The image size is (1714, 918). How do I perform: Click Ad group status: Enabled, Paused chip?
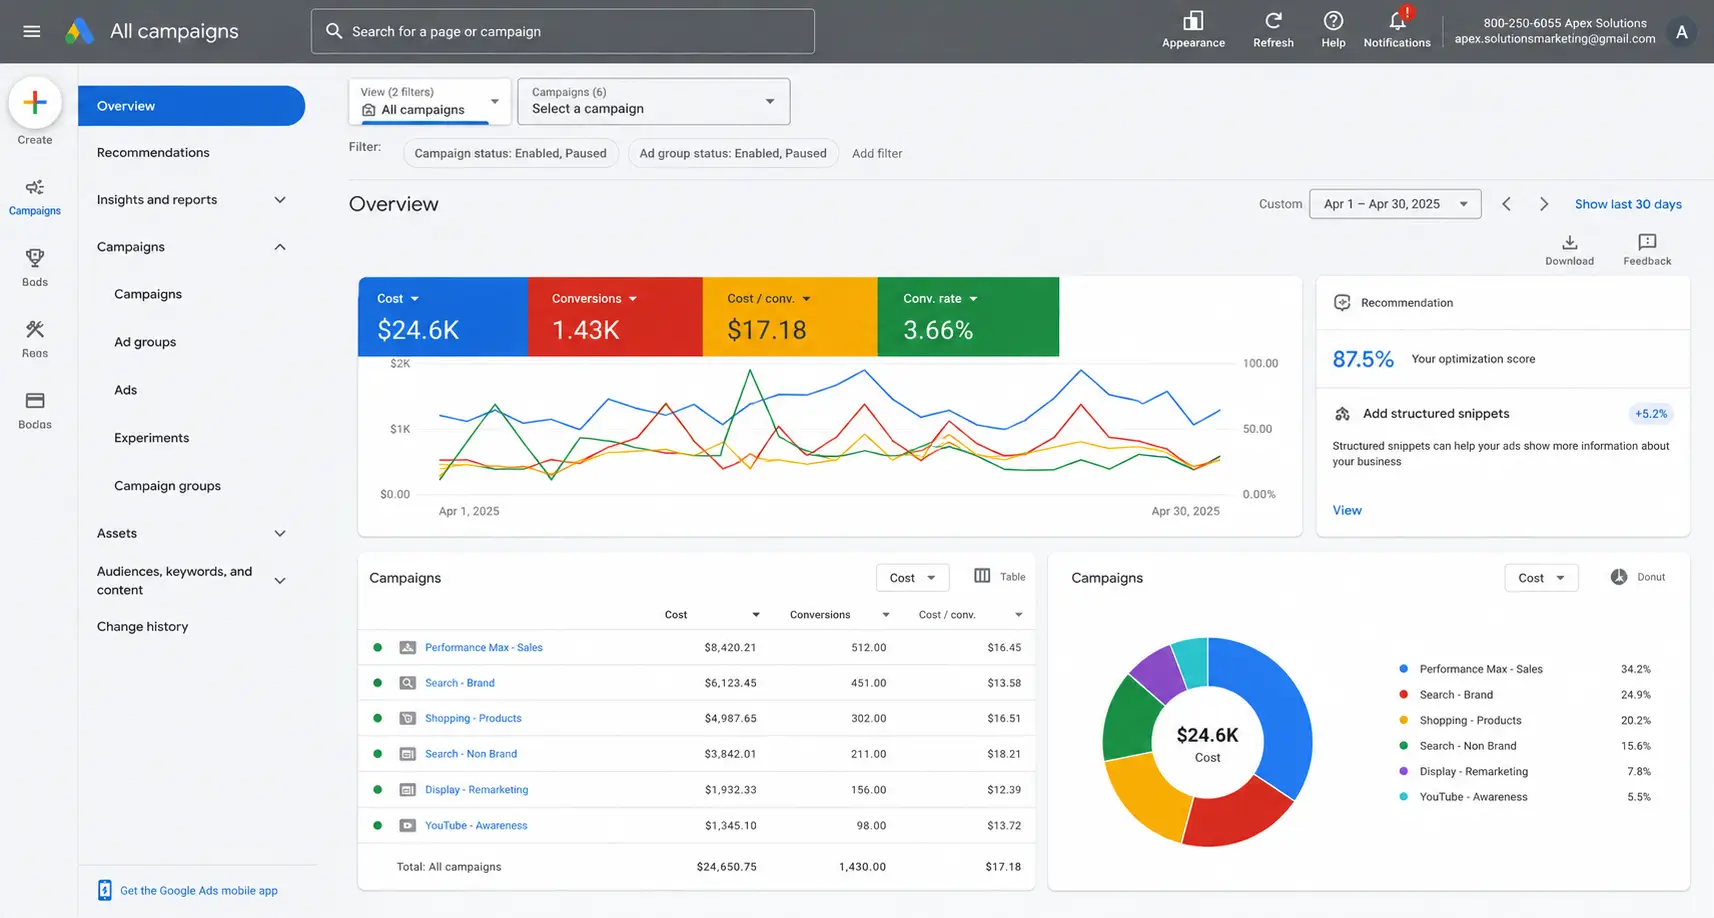click(x=733, y=154)
